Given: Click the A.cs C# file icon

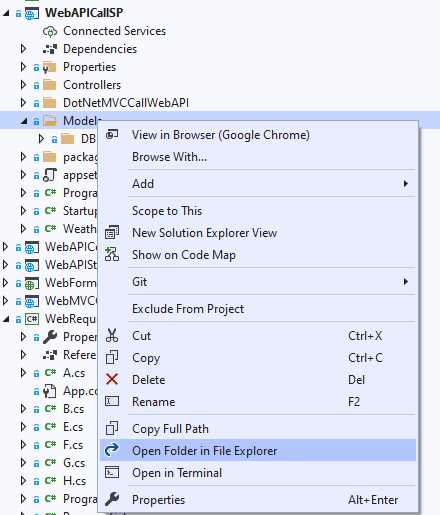Looking at the screenshot, I should coord(50,373).
